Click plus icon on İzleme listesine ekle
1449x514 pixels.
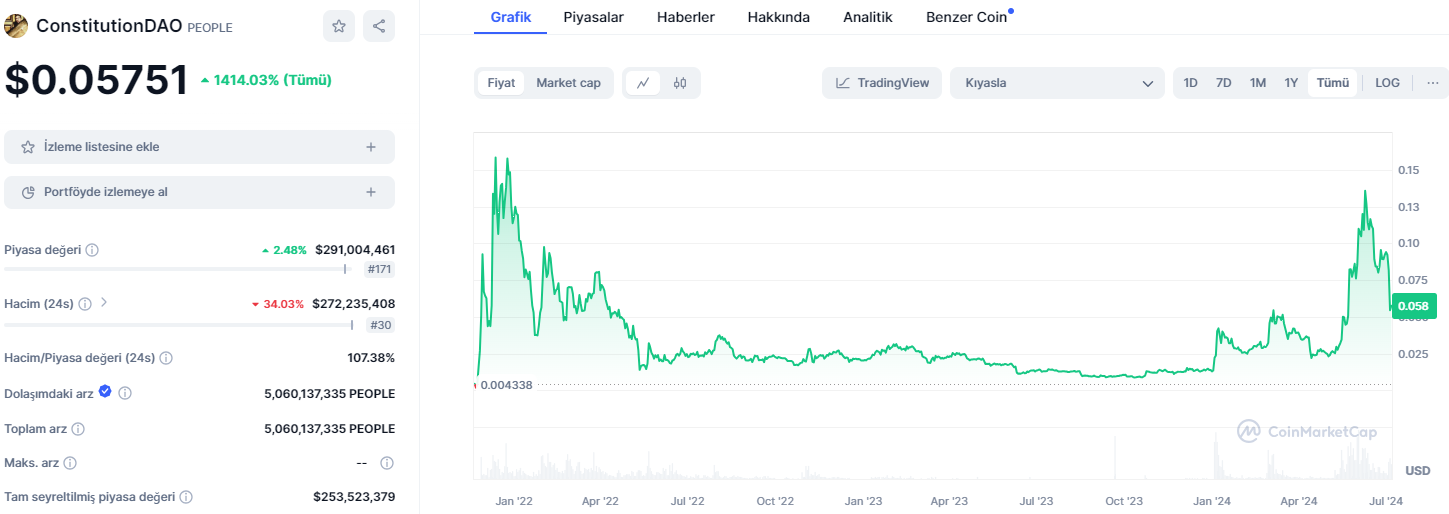coord(371,147)
